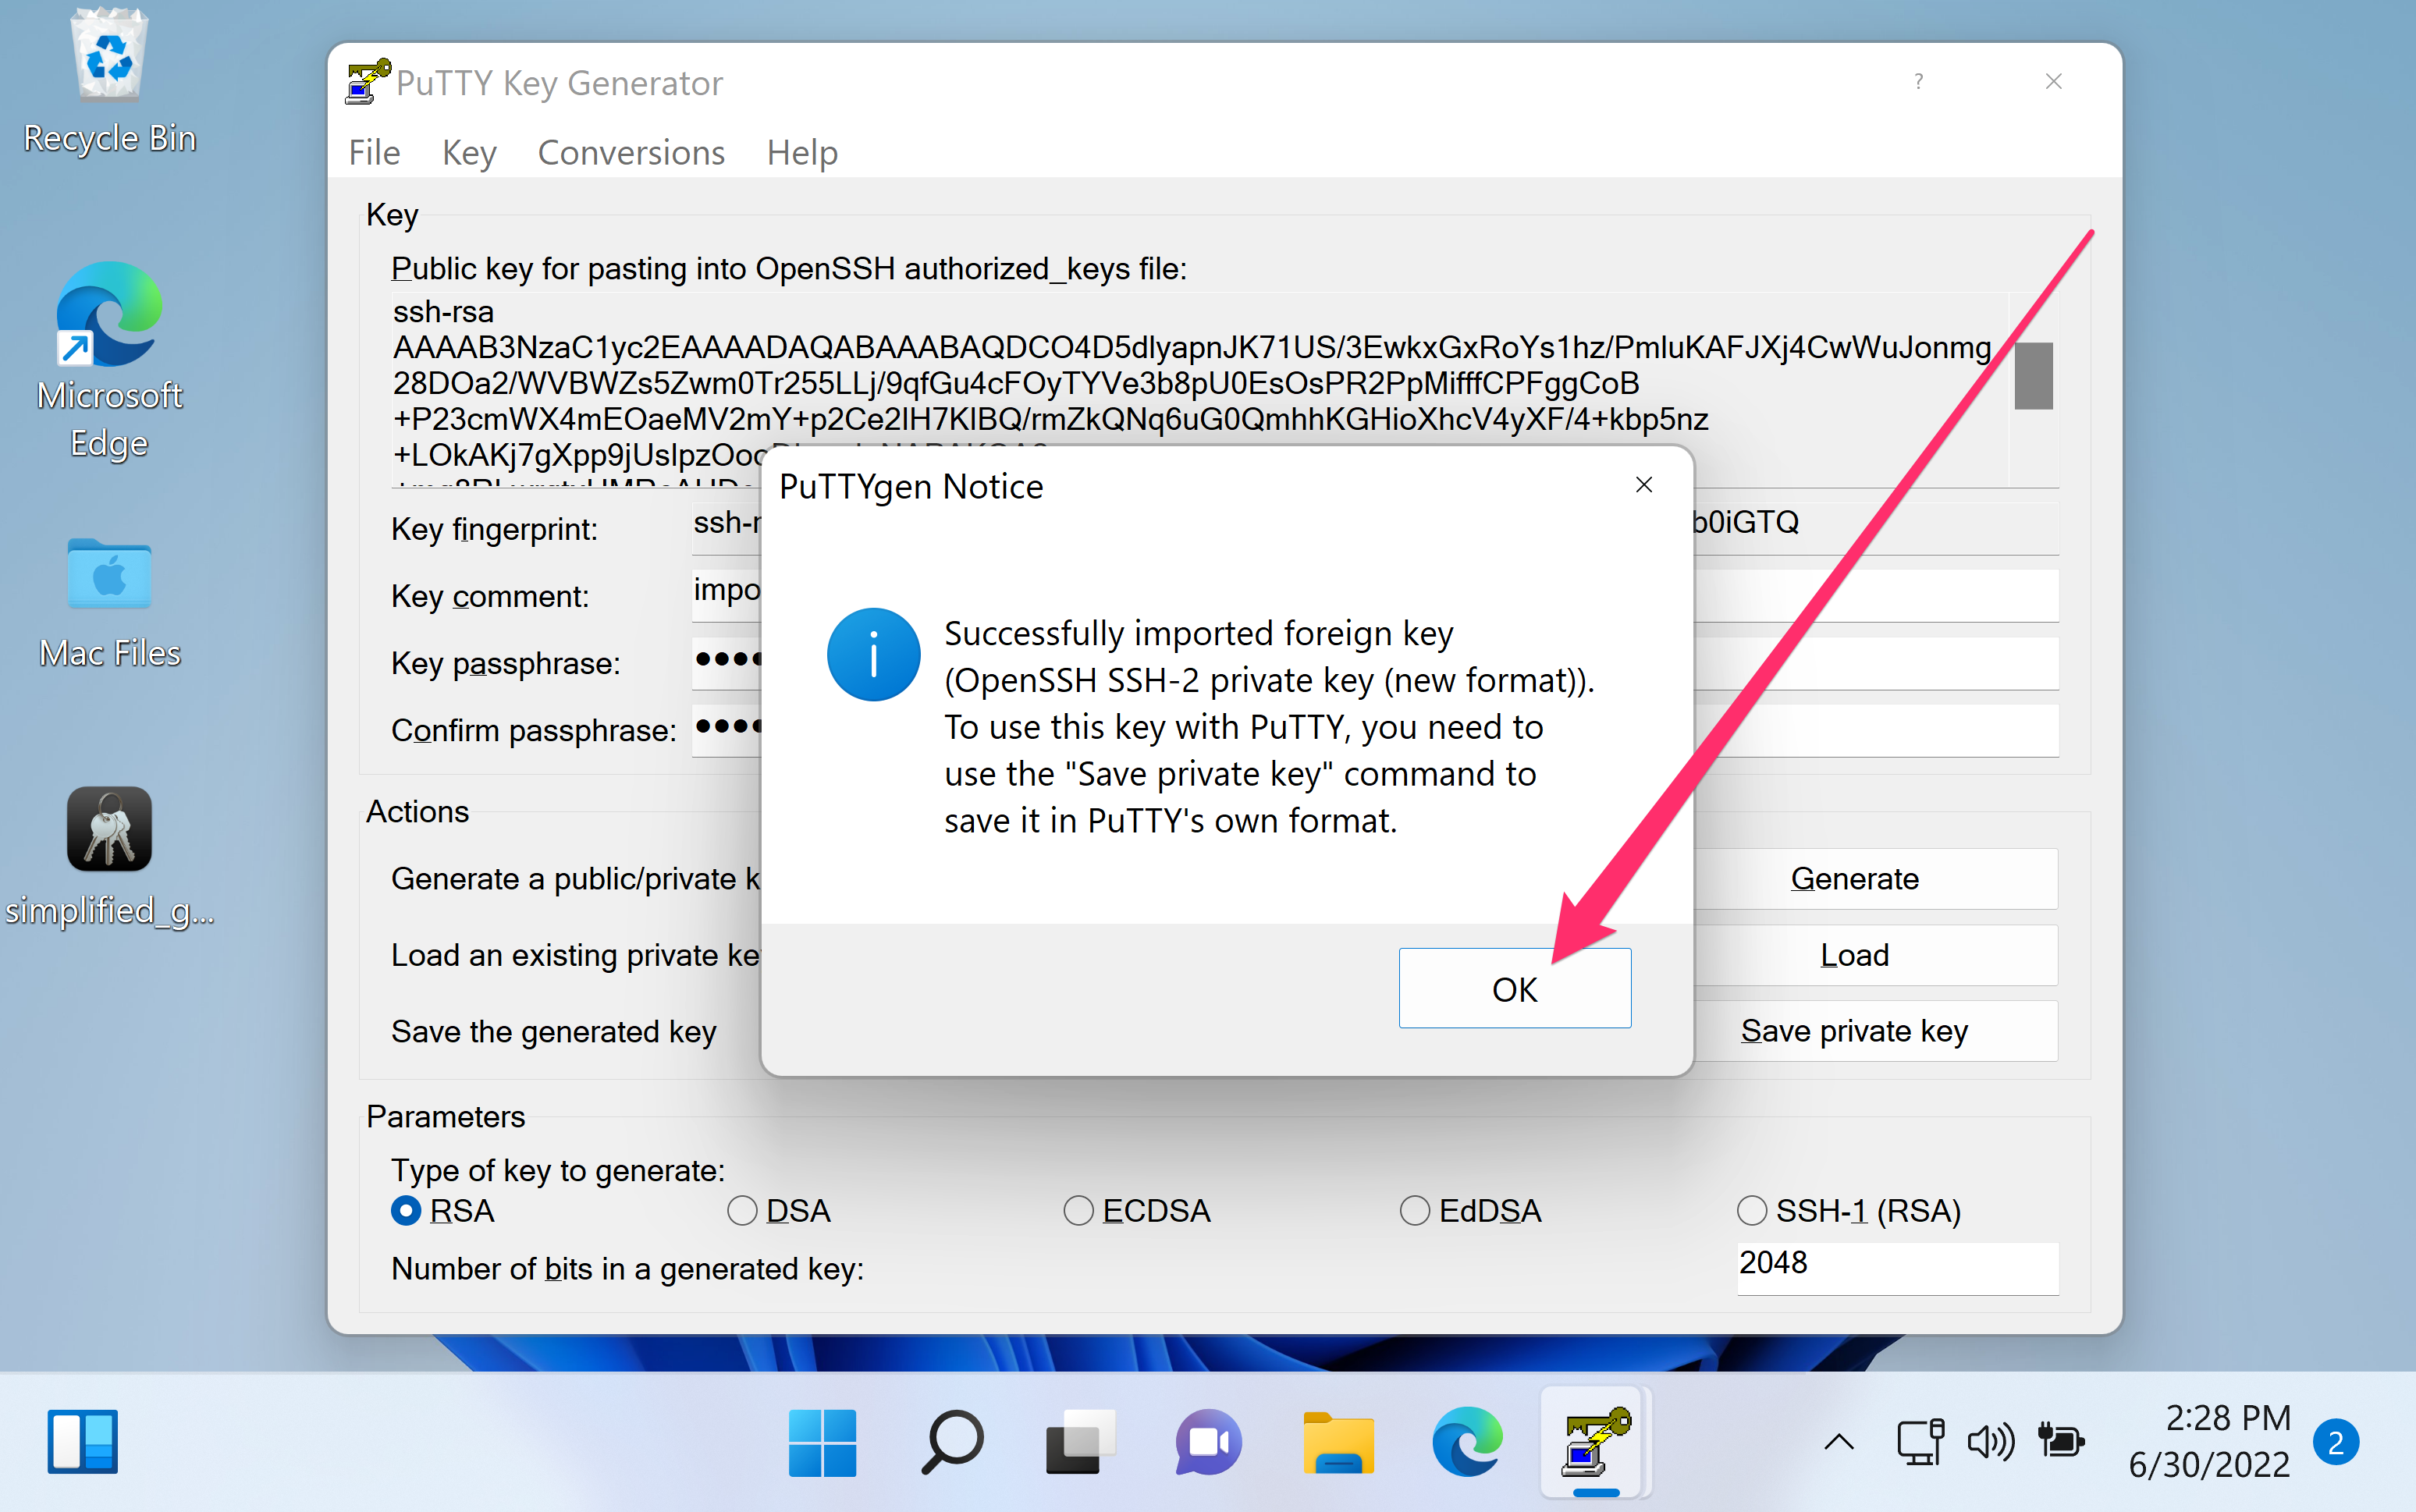Viewport: 2416px width, 1512px height.
Task: Open File Explorer from the taskbar
Action: [x=1338, y=1442]
